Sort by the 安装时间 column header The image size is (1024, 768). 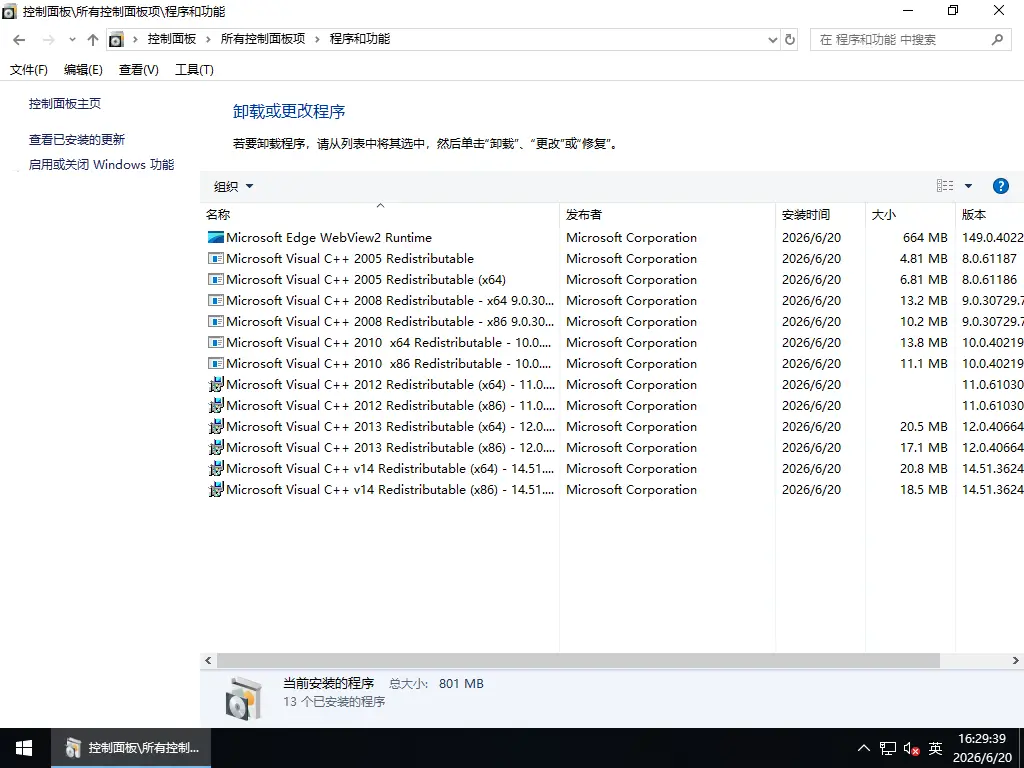(821, 214)
